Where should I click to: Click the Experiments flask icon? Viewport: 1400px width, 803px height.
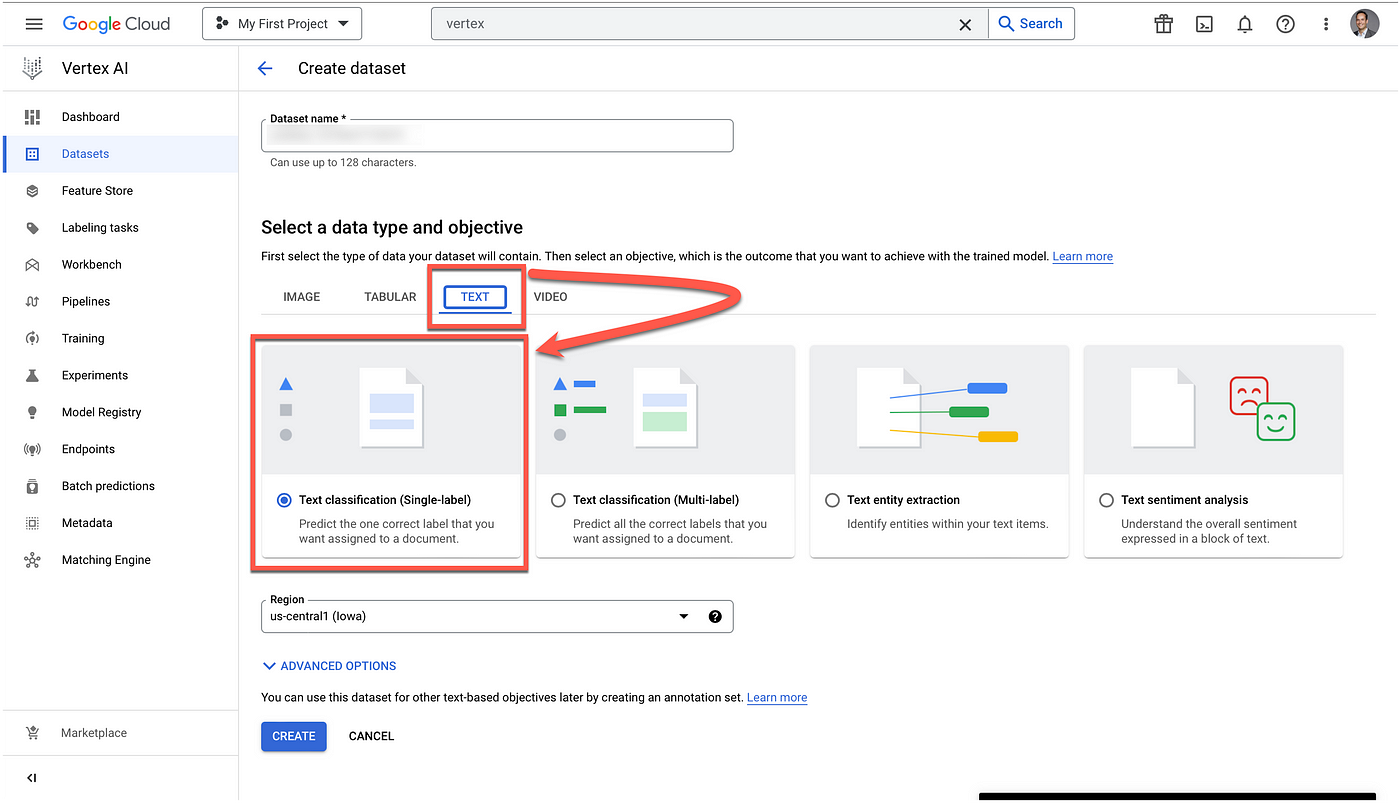(32, 376)
